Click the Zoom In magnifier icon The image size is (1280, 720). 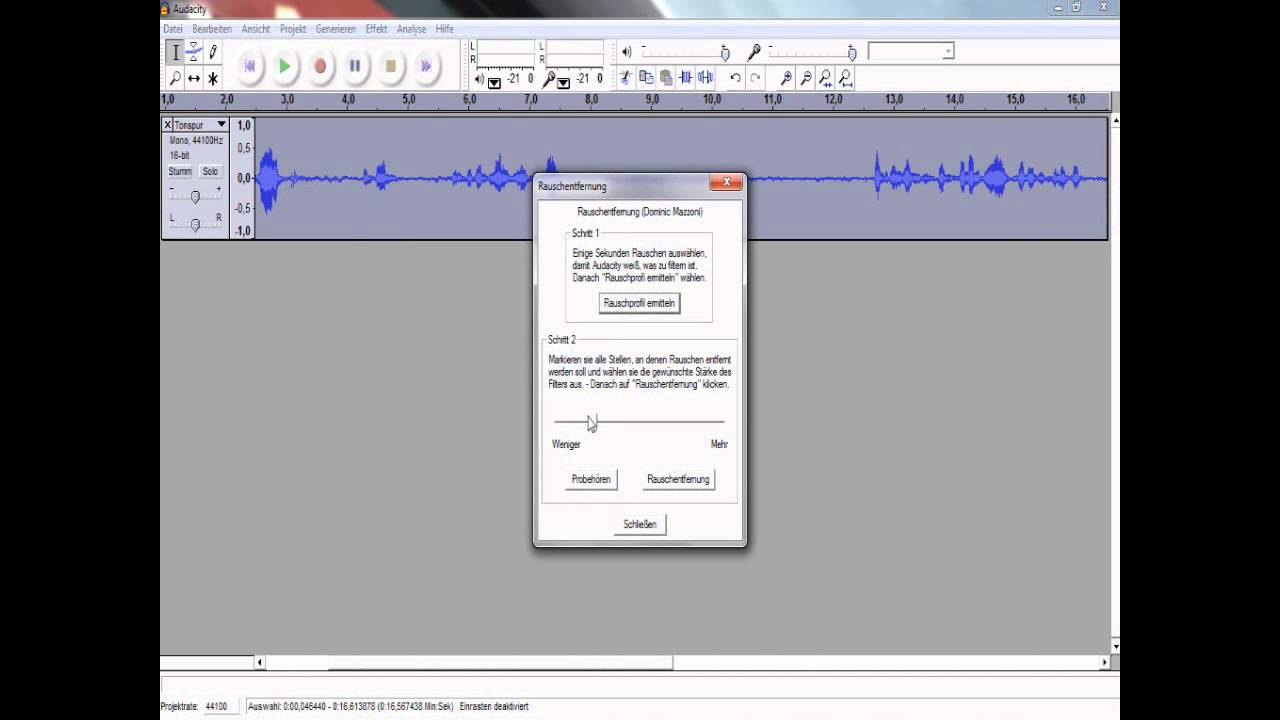[x=786, y=77]
